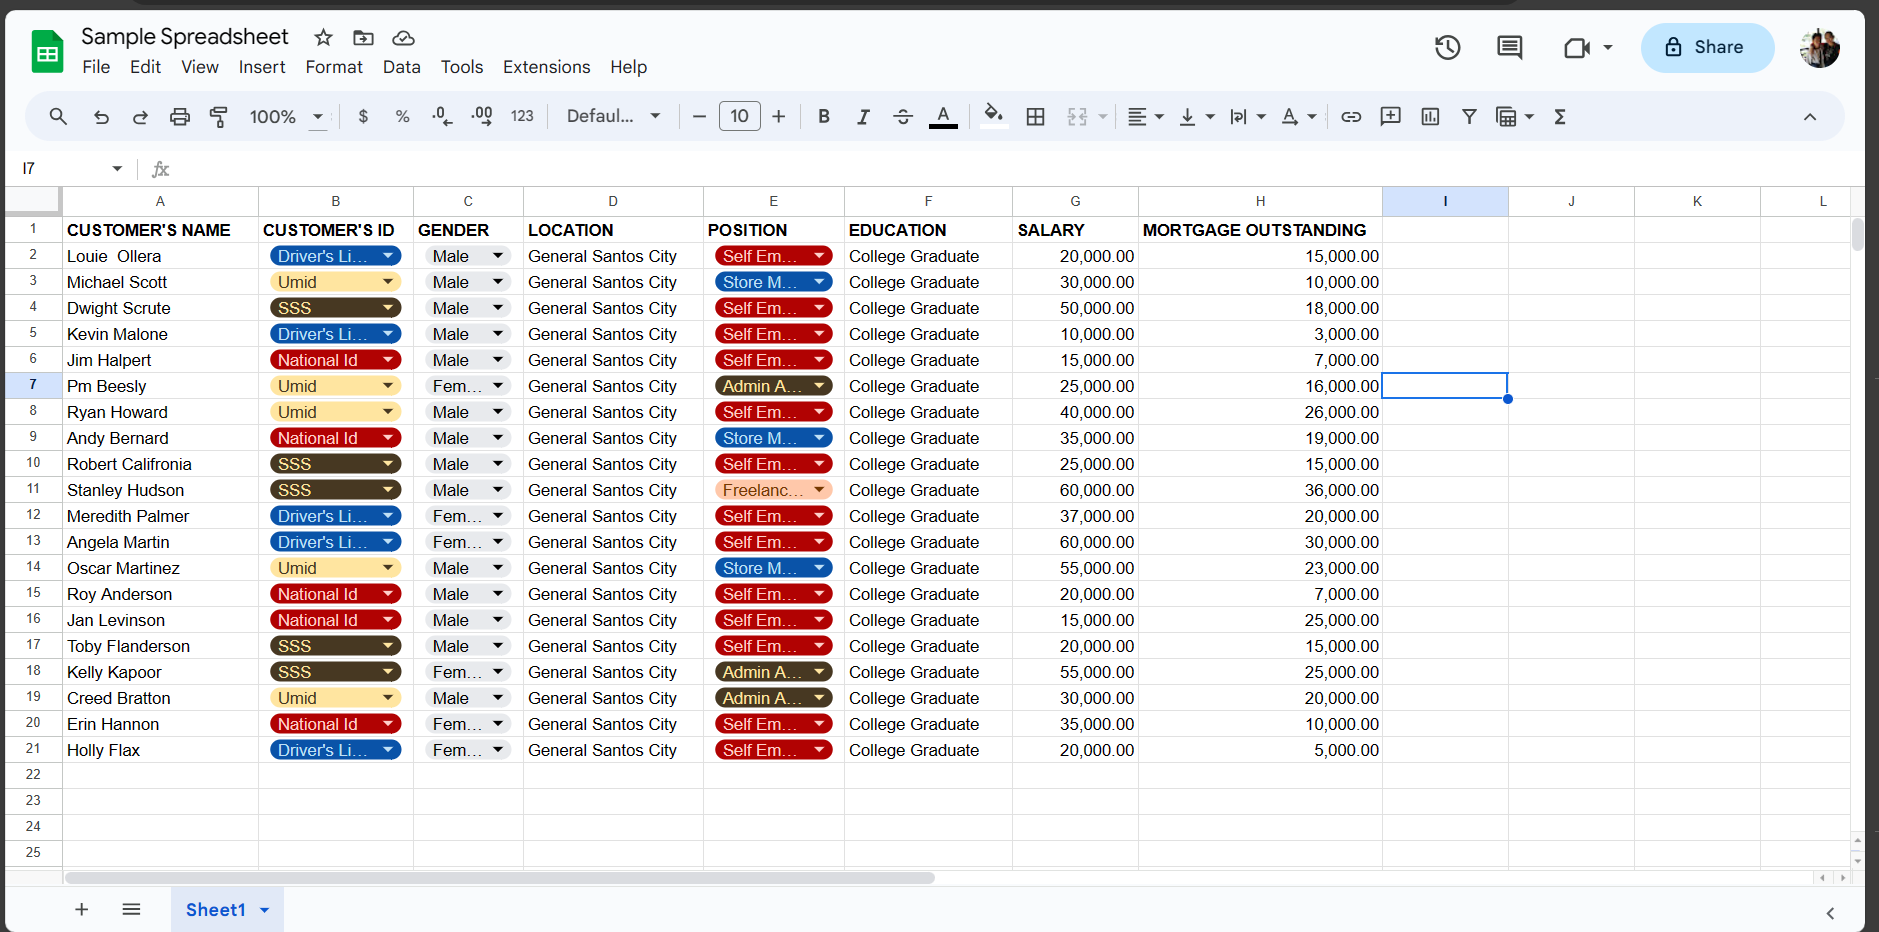The width and height of the screenshot is (1879, 932).
Task: Click the insert link icon
Action: coord(1351,117)
